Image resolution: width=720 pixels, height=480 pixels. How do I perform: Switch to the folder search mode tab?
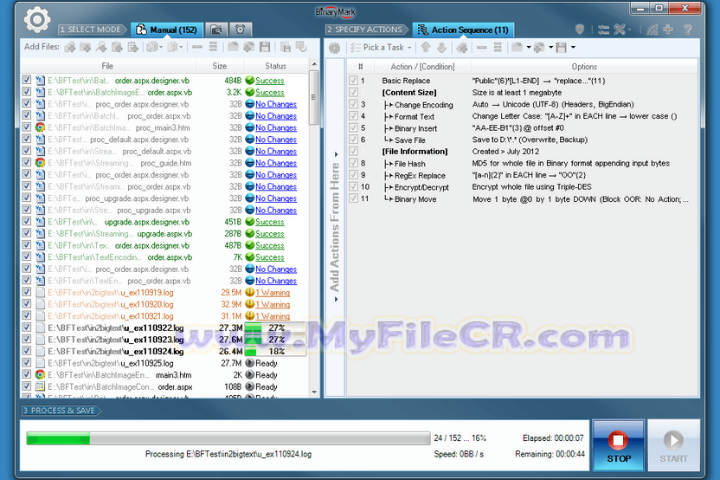pos(216,30)
